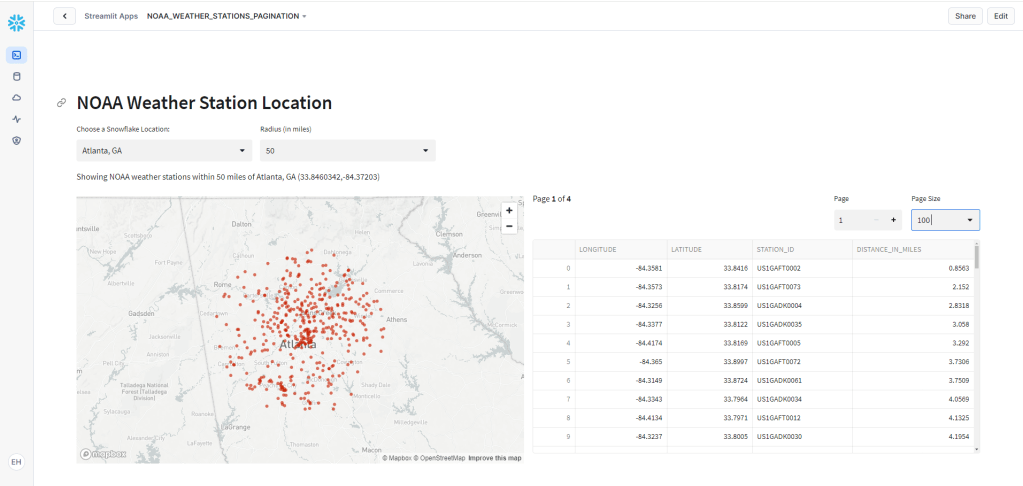Go to Streamlit Apps breadcrumb
The image size is (1023, 486).
[x=111, y=16]
